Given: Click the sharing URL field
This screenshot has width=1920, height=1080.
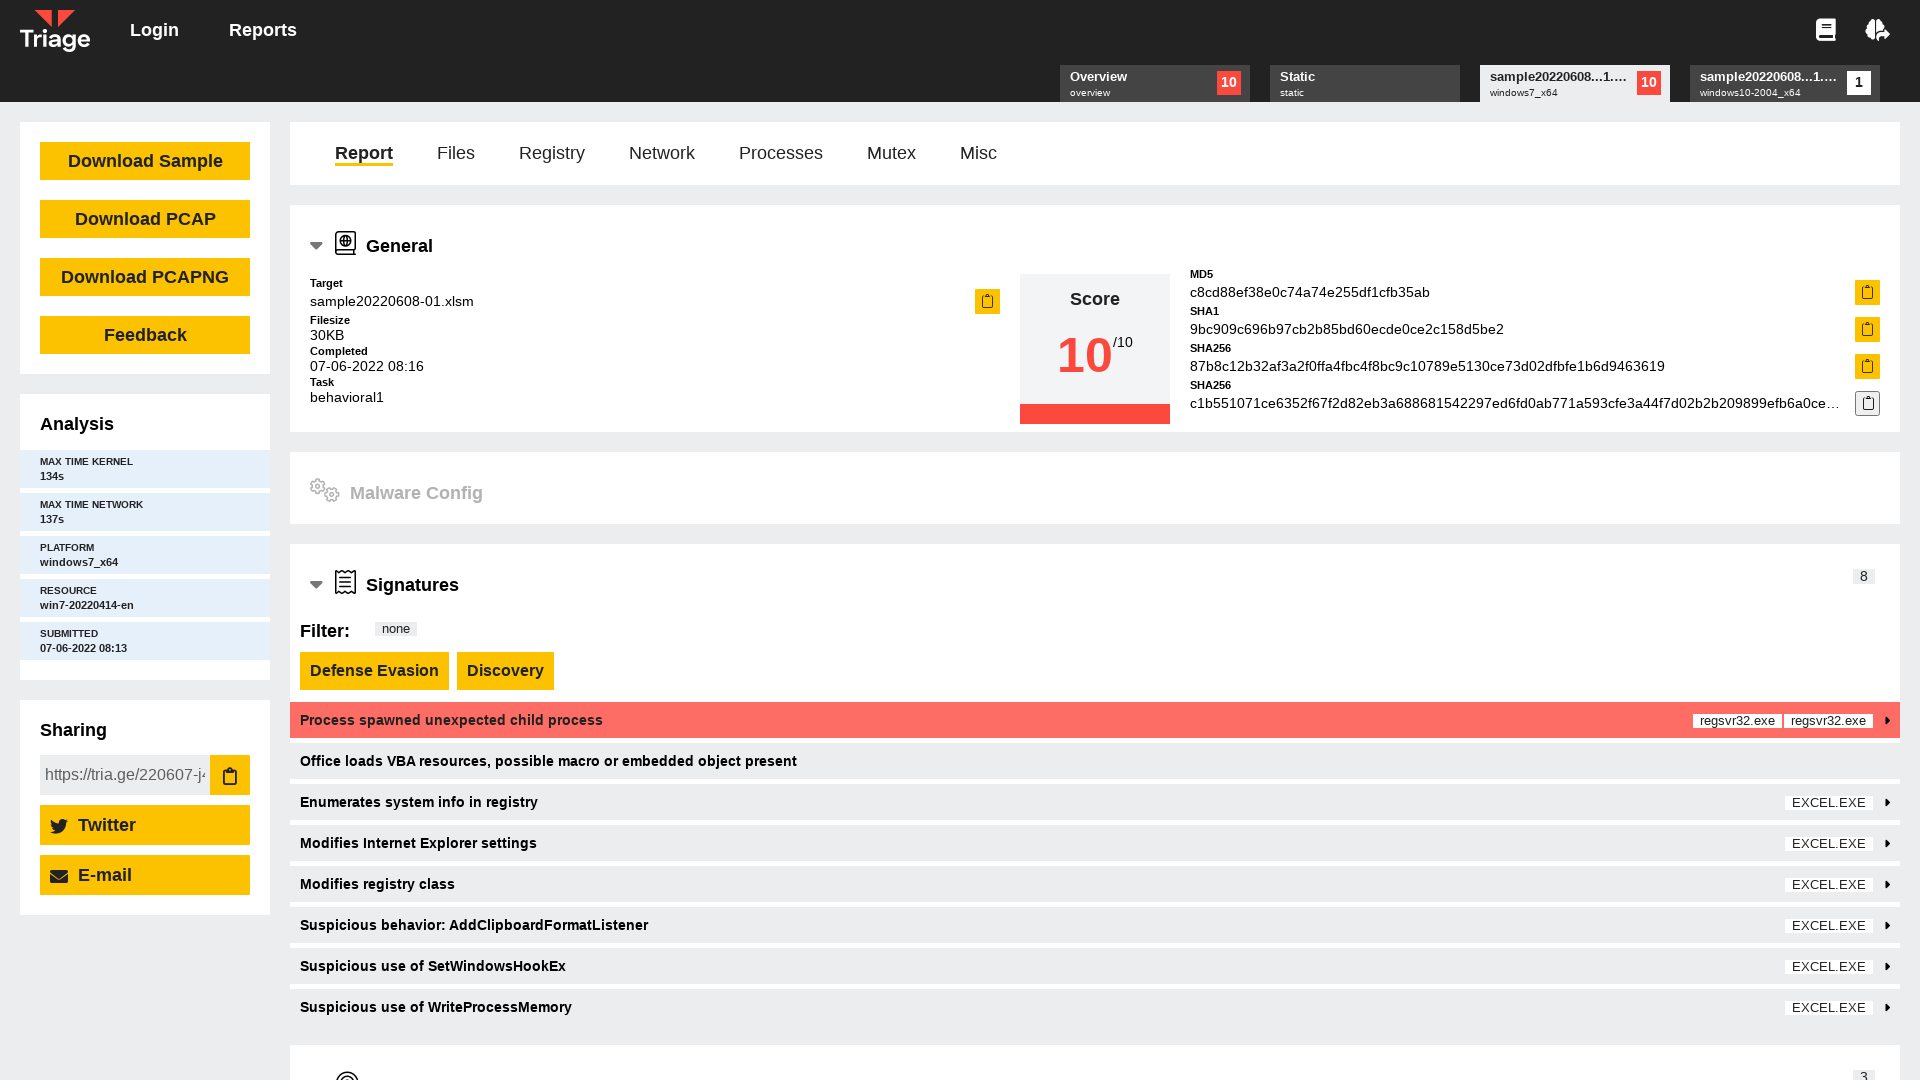Looking at the screenshot, I should [123, 774].
